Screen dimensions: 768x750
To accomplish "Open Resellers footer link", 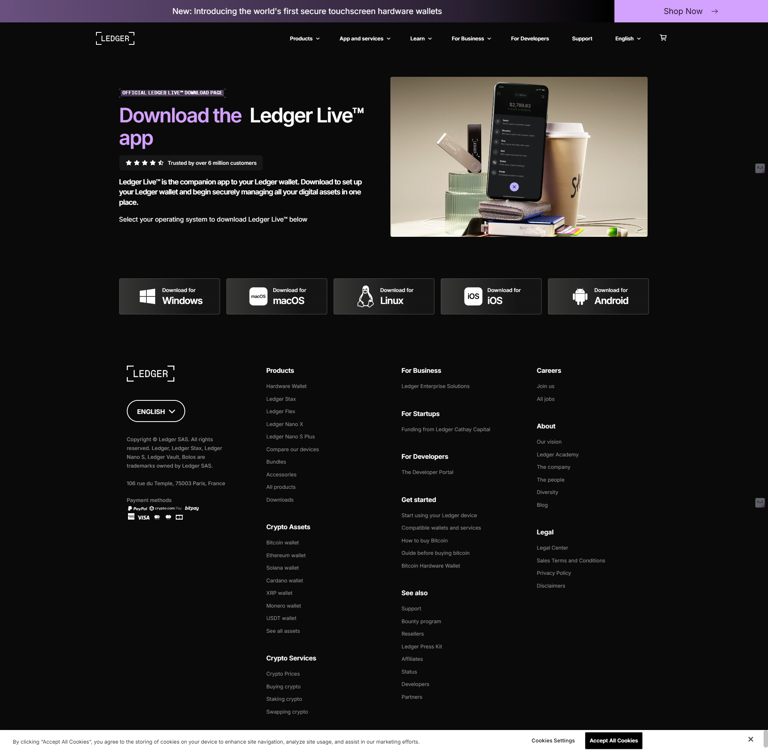I will pyautogui.click(x=412, y=633).
